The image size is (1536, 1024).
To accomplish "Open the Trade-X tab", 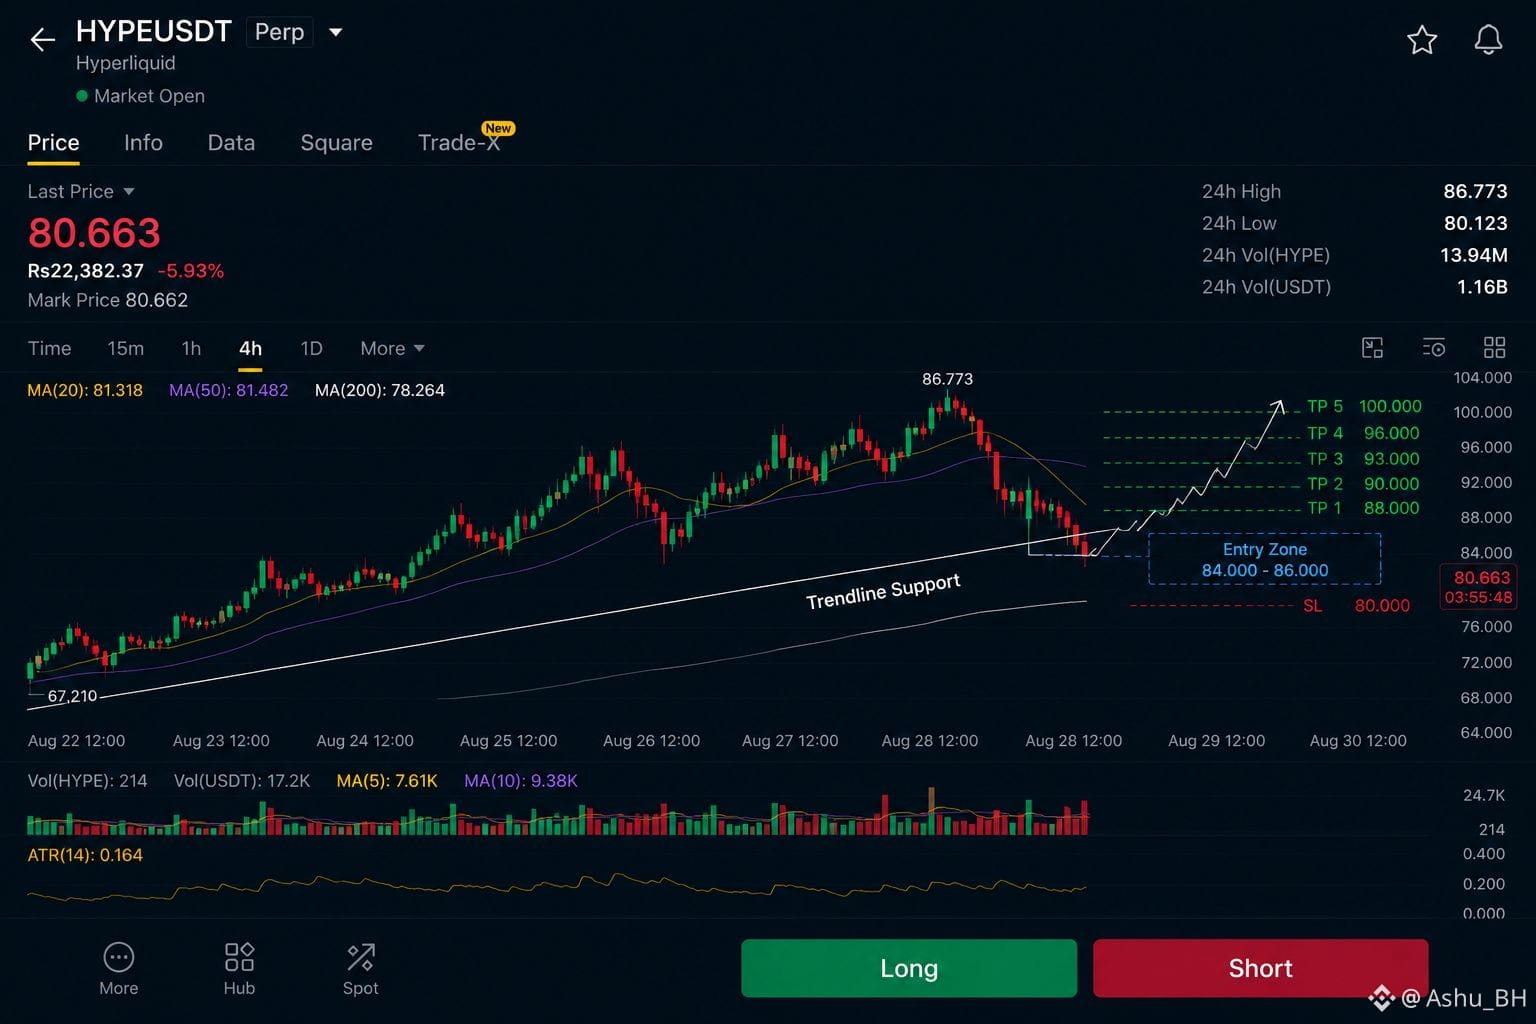I will pyautogui.click(x=459, y=143).
